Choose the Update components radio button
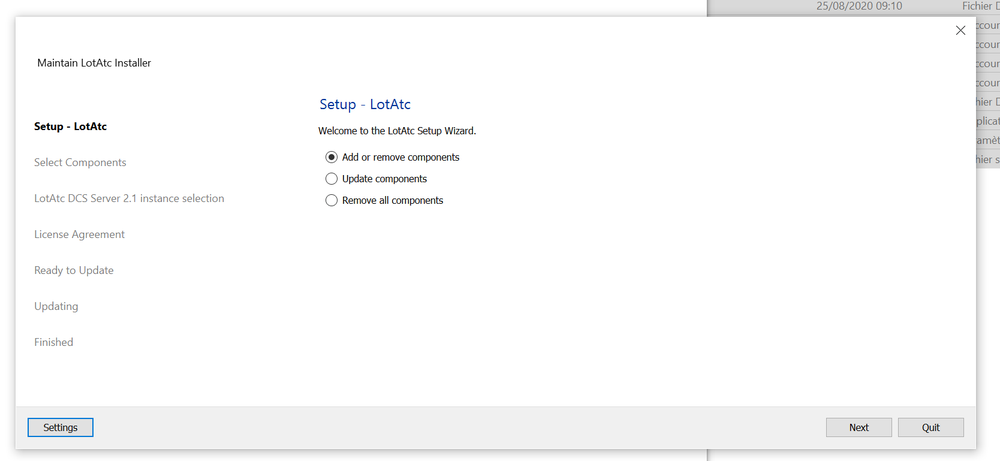 331,179
